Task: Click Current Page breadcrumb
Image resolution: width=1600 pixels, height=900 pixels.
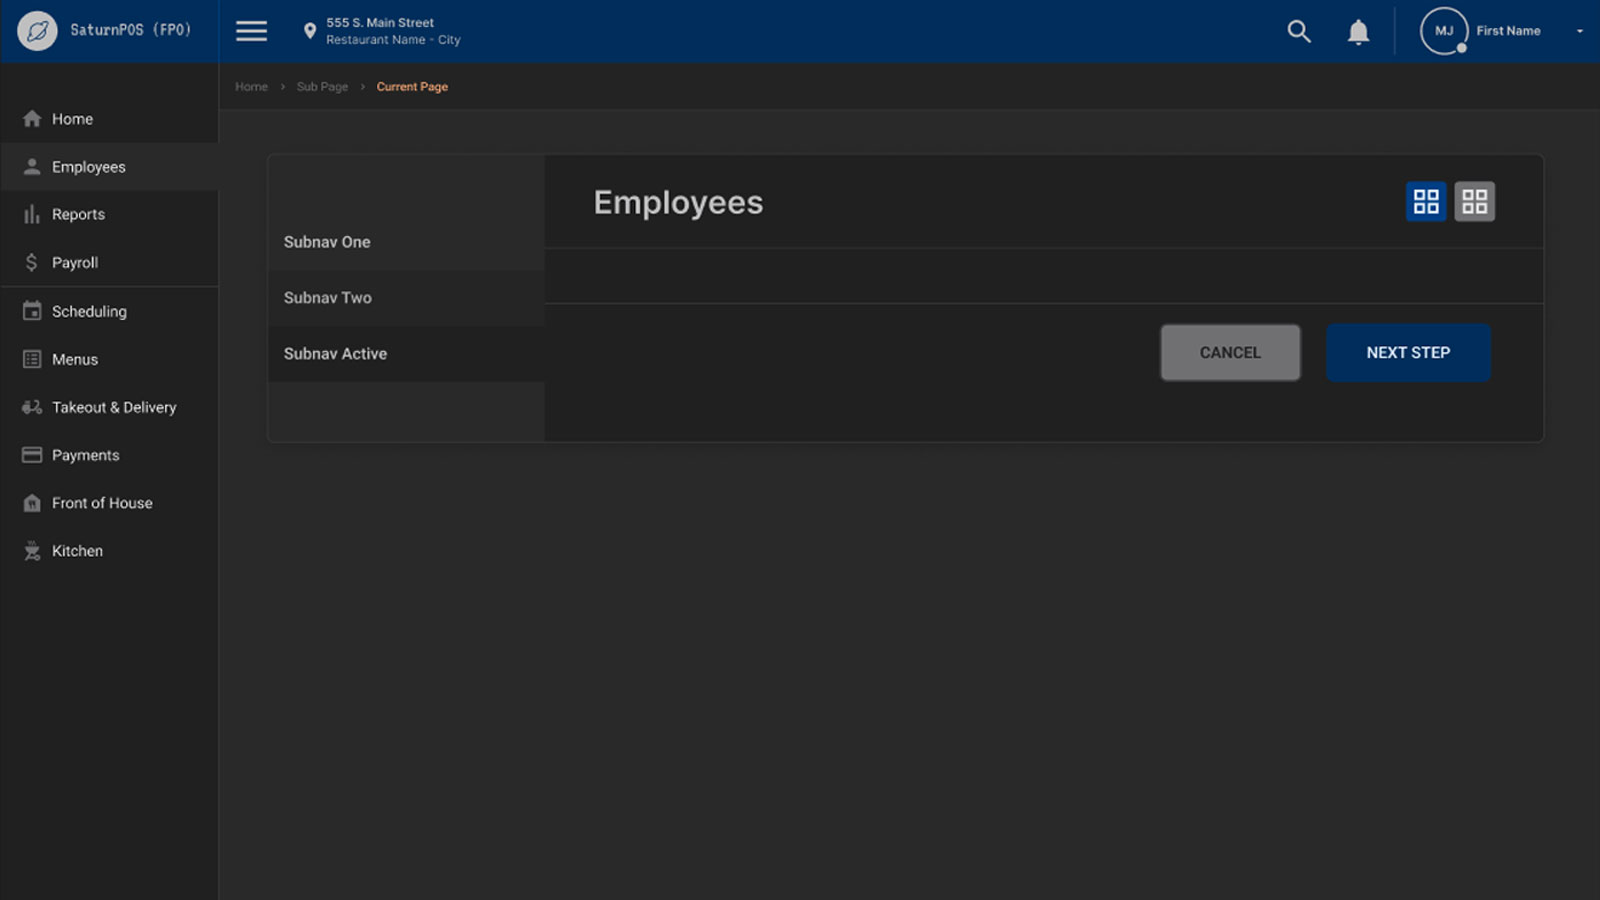Action: (x=412, y=87)
